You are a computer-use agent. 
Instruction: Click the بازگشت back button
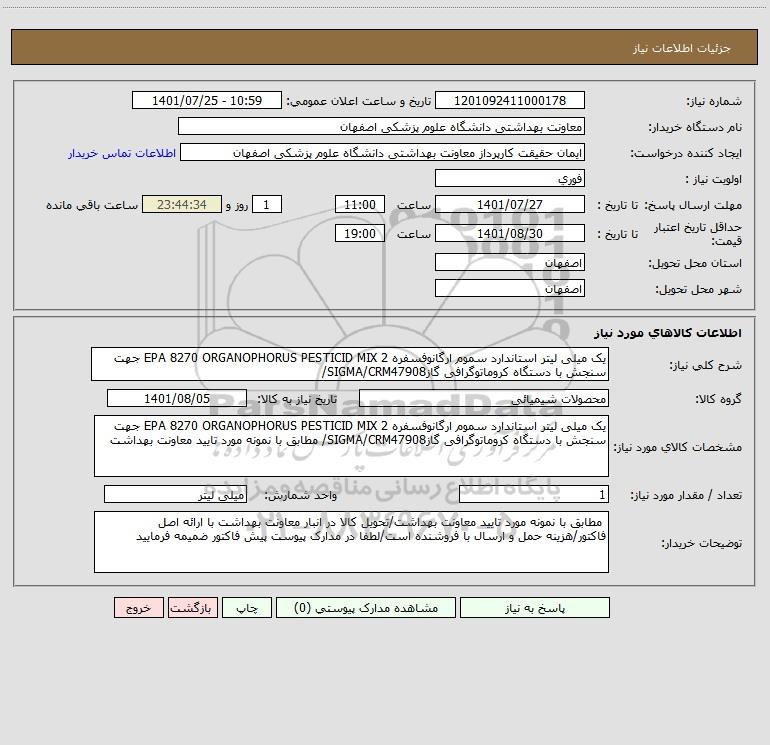(x=192, y=607)
